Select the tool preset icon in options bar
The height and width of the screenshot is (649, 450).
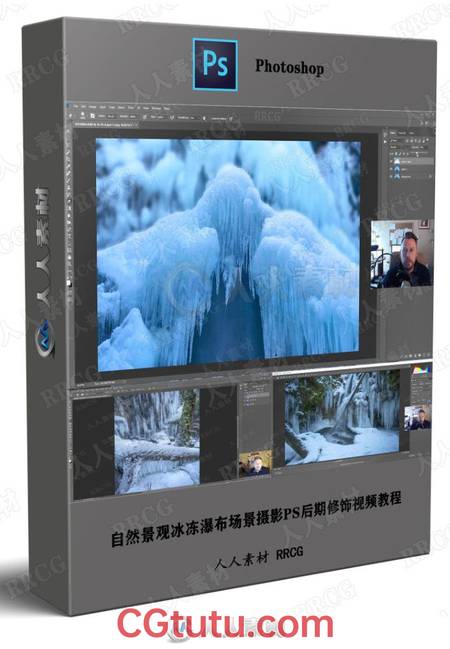[70, 116]
